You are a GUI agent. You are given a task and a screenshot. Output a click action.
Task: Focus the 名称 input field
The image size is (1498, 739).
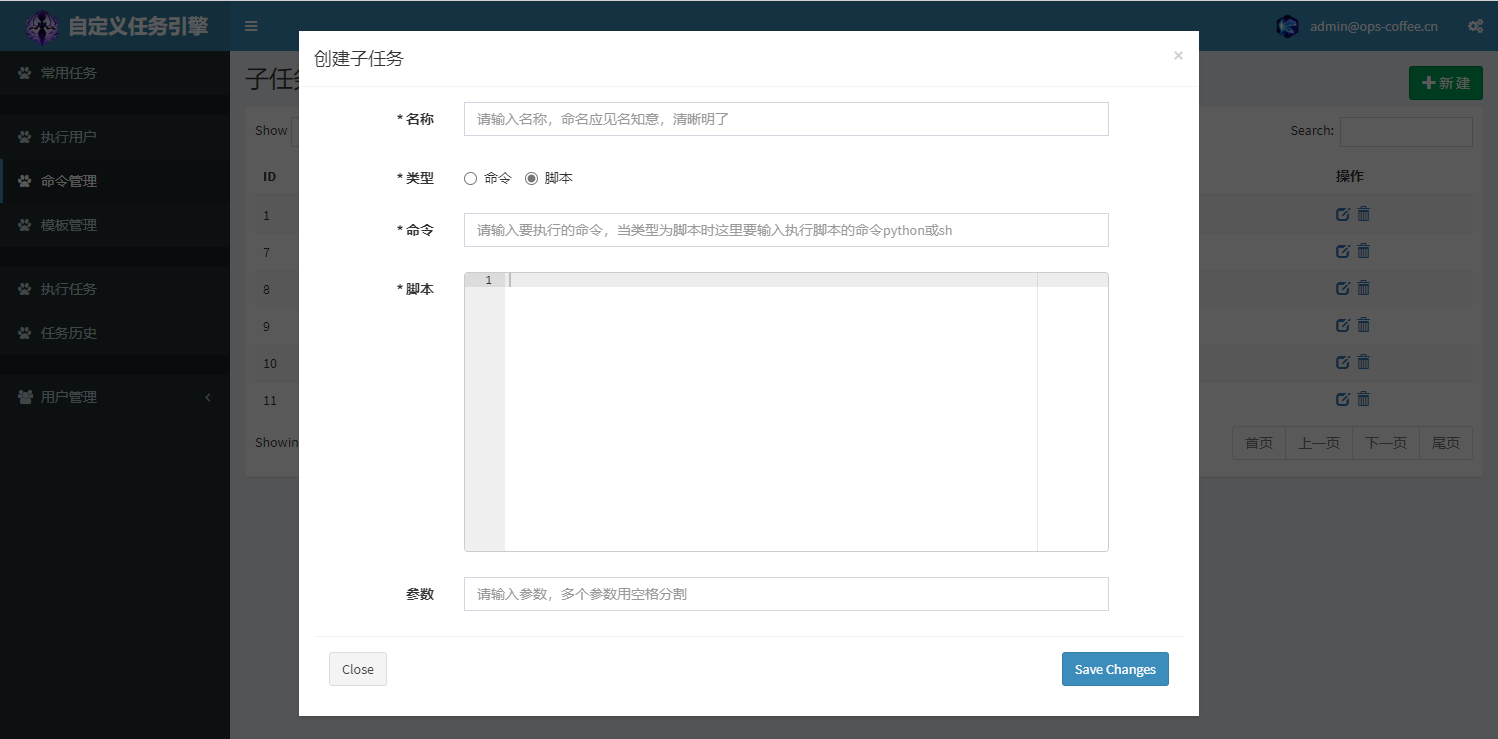point(785,119)
